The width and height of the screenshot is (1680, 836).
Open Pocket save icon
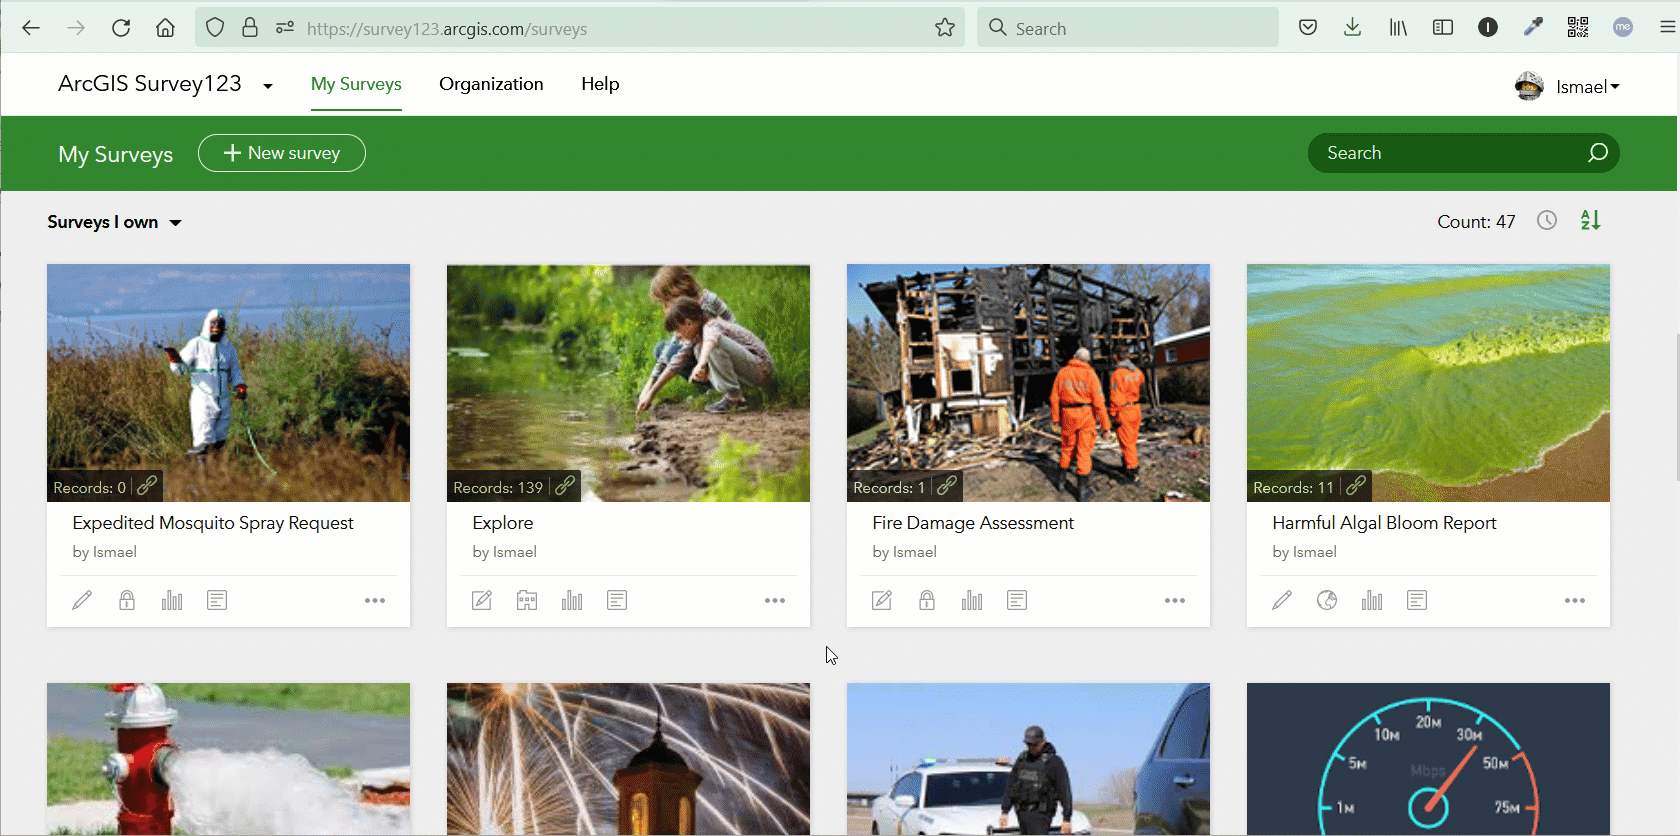pyautogui.click(x=1307, y=28)
